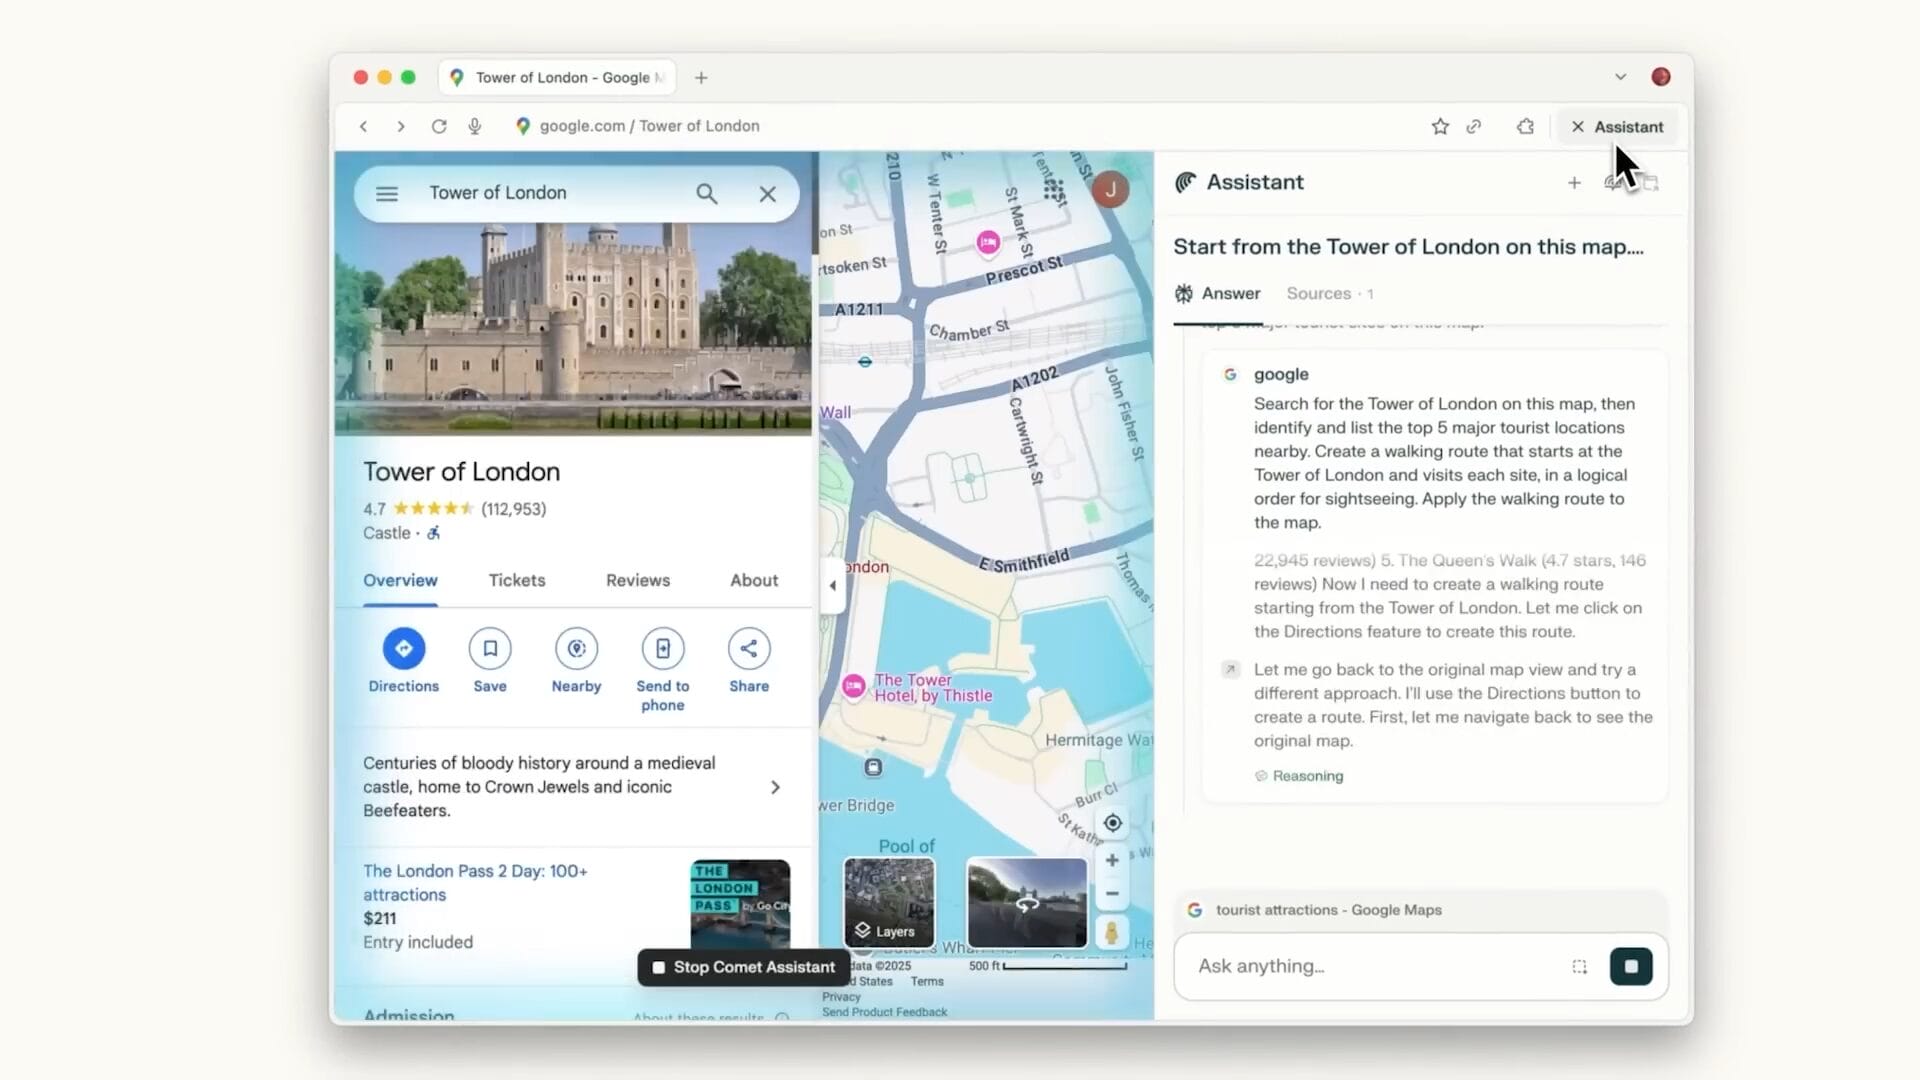
Task: Switch to the Reviews tab
Action: coord(637,581)
